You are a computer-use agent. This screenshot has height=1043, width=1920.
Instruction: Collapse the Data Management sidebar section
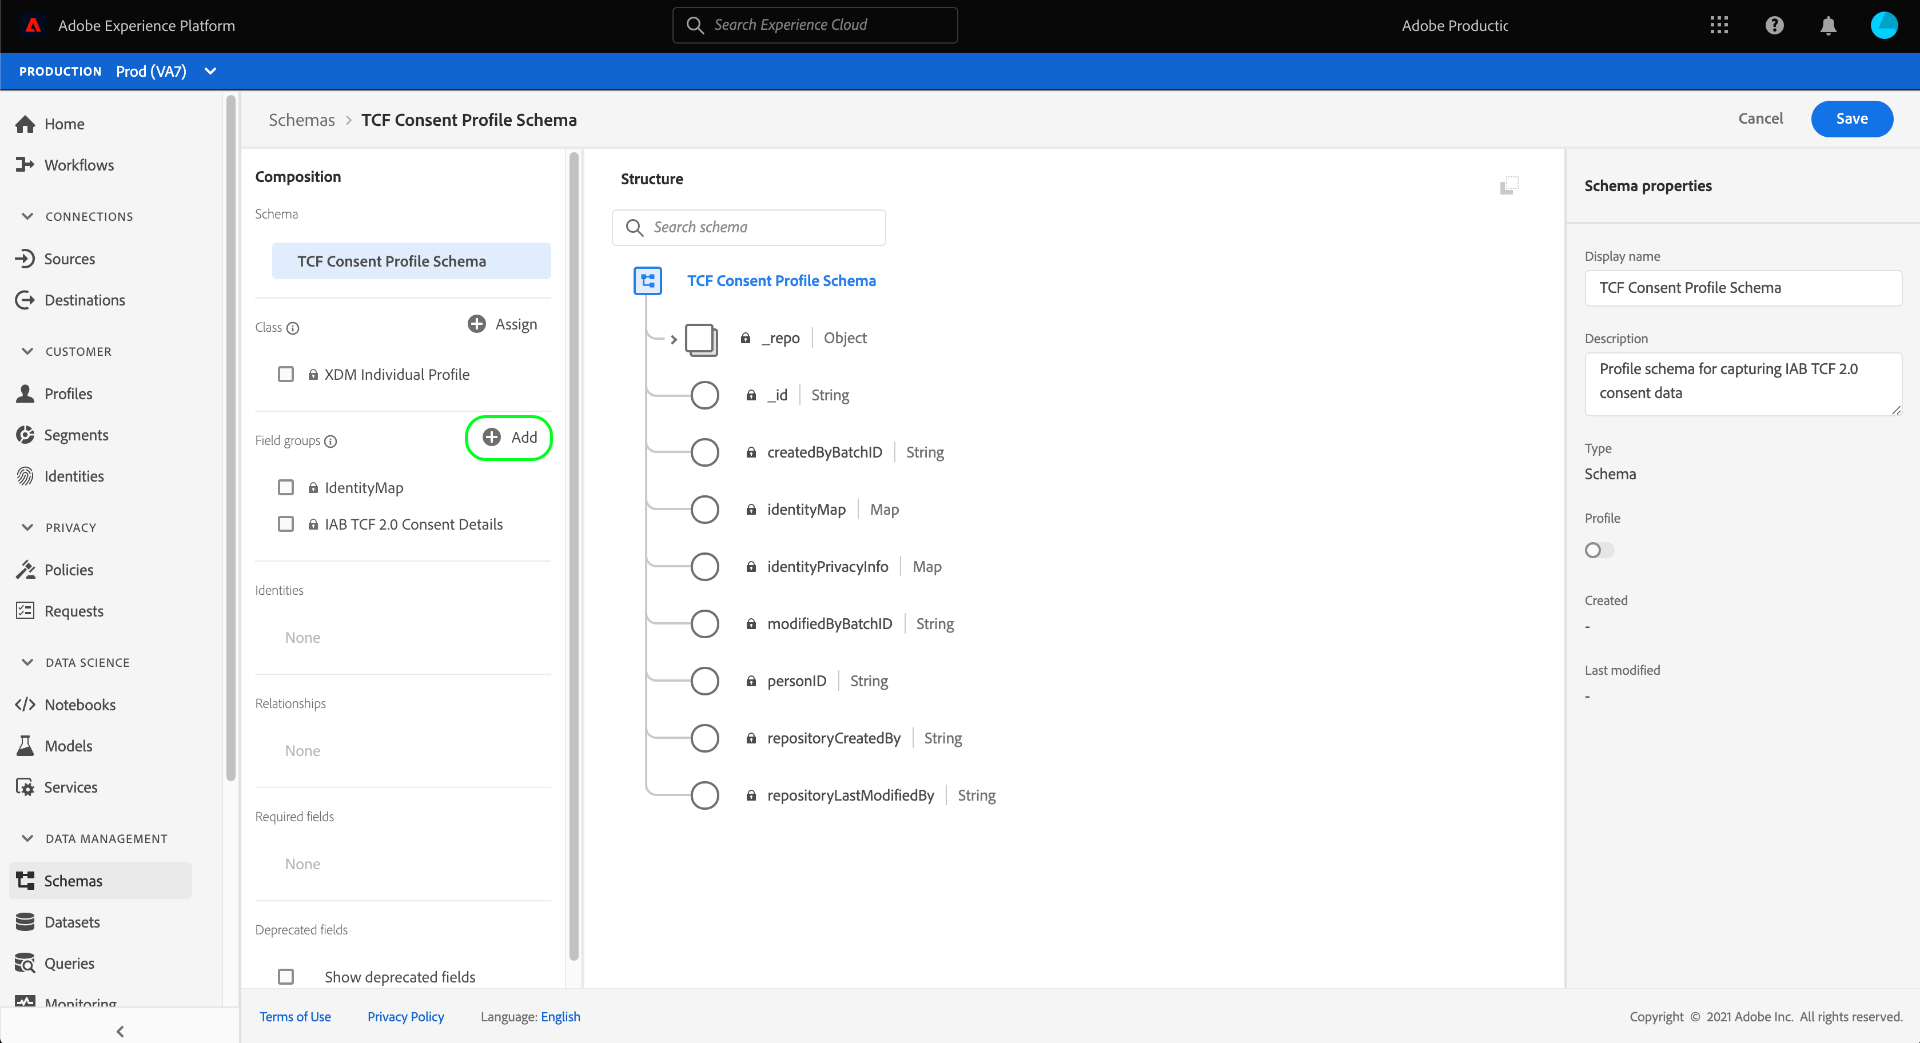27,838
